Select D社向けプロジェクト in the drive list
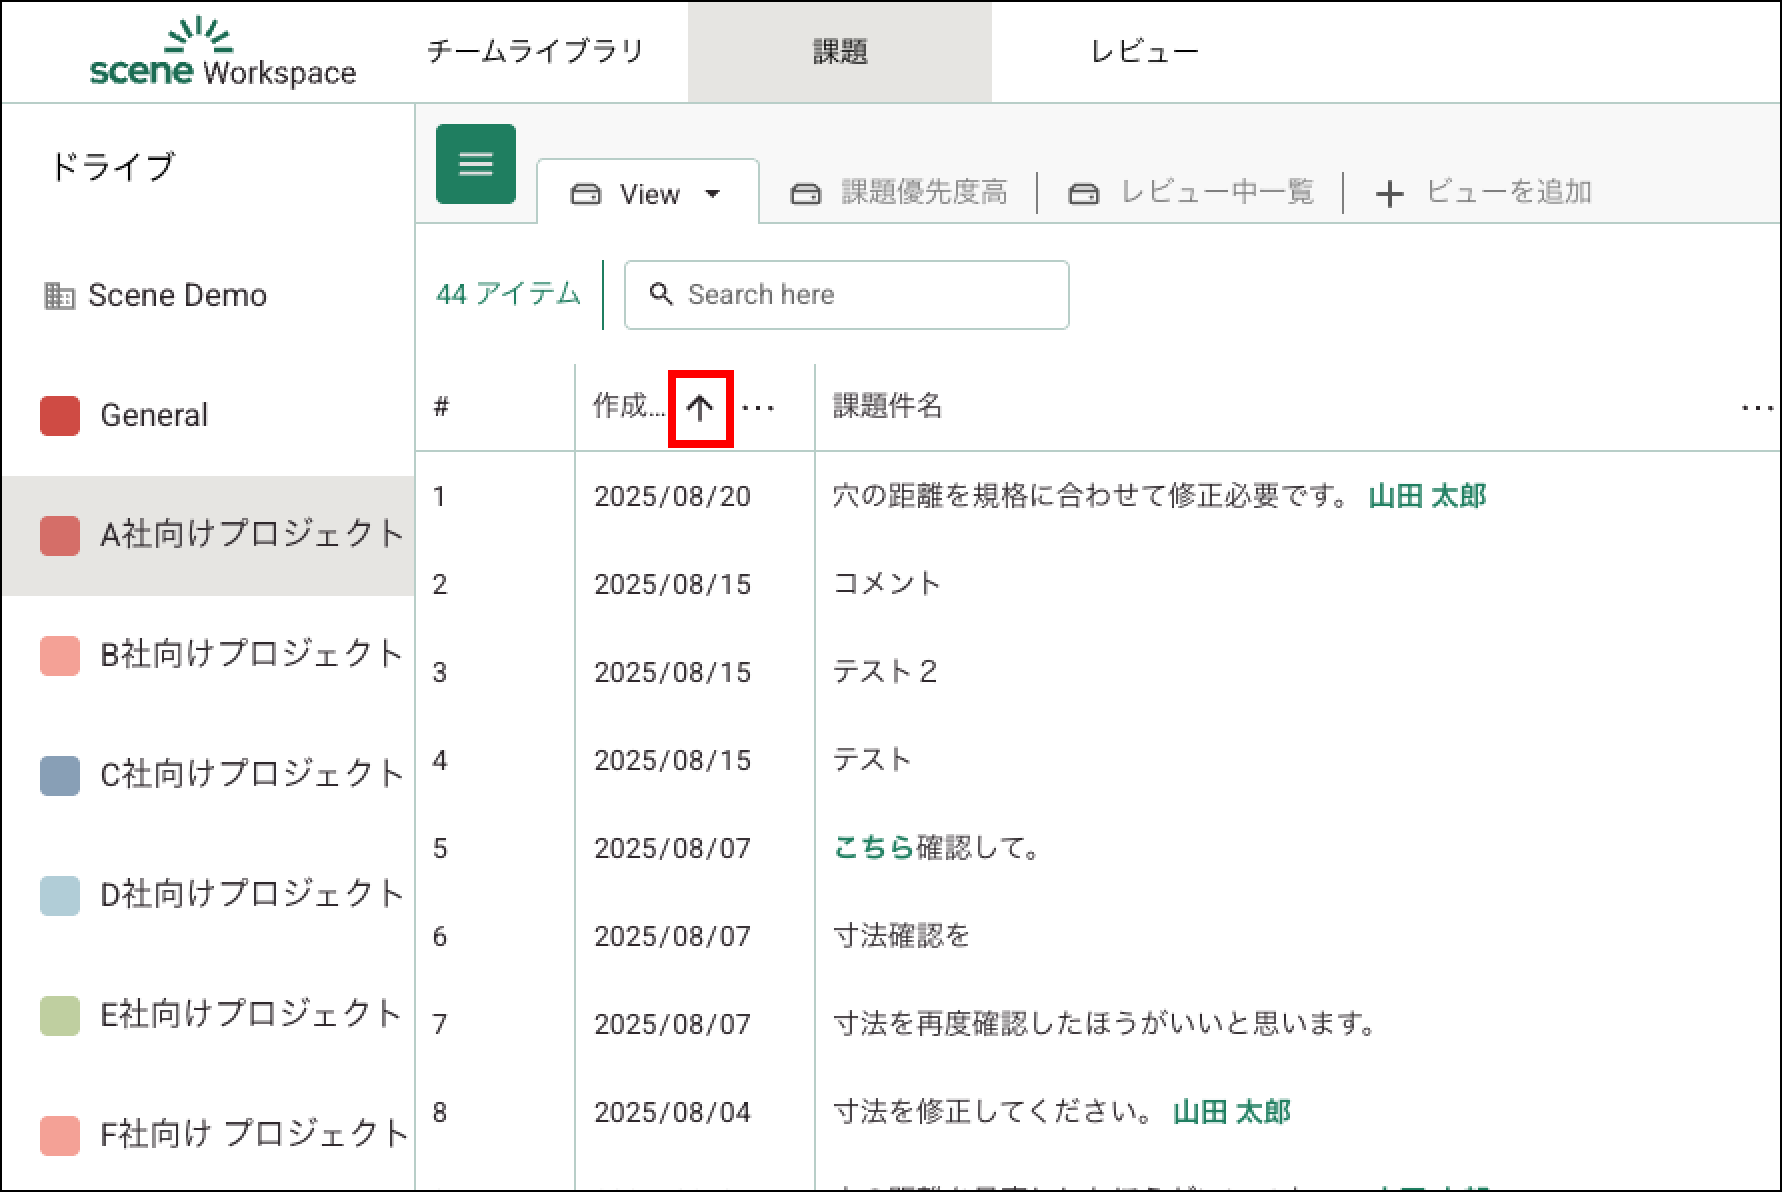 250,894
